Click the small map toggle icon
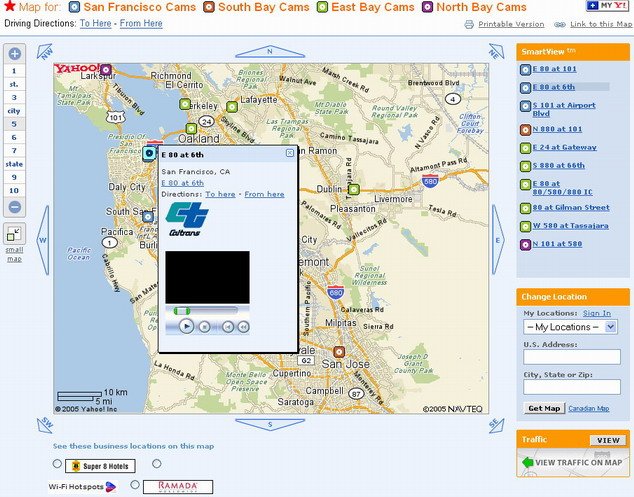This screenshot has width=634, height=497. [14, 234]
